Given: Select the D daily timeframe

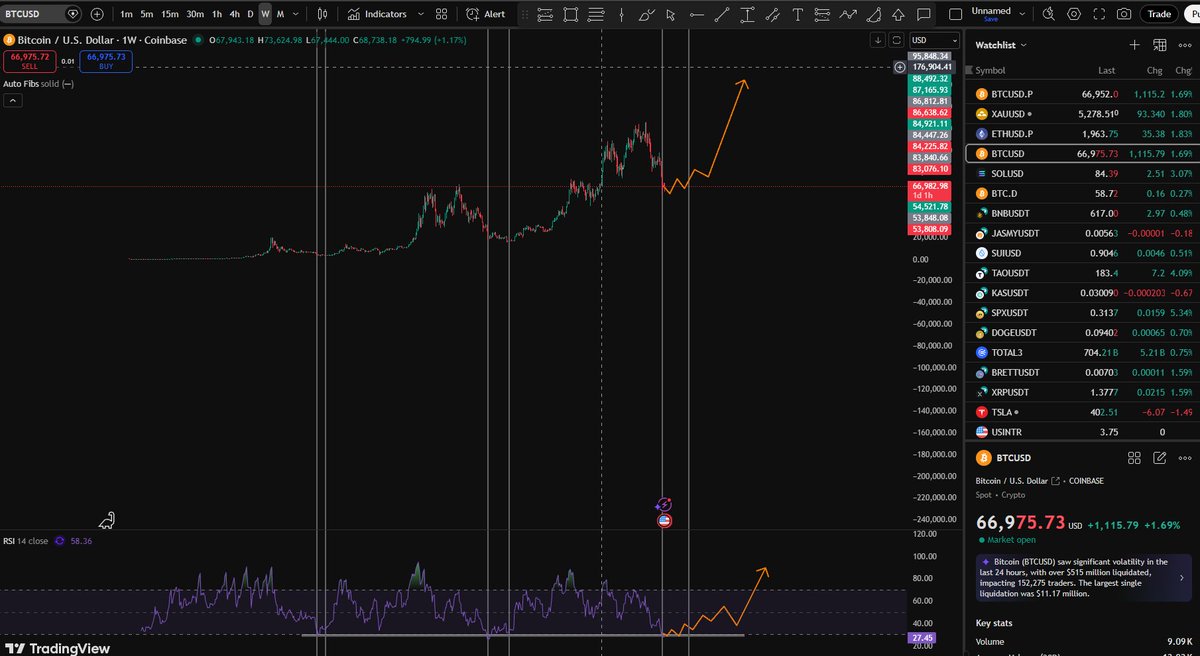Looking at the screenshot, I should coord(250,14).
